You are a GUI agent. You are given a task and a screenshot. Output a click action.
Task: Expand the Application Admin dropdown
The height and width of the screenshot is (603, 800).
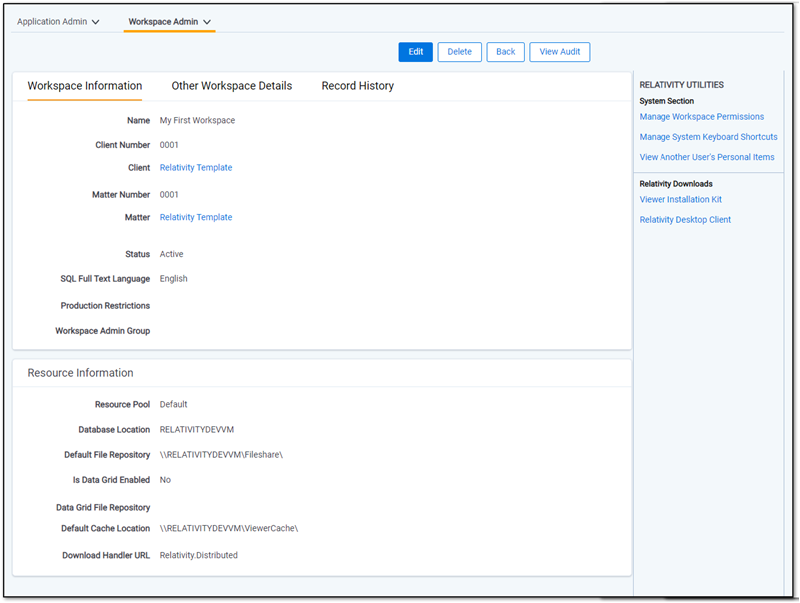58,22
